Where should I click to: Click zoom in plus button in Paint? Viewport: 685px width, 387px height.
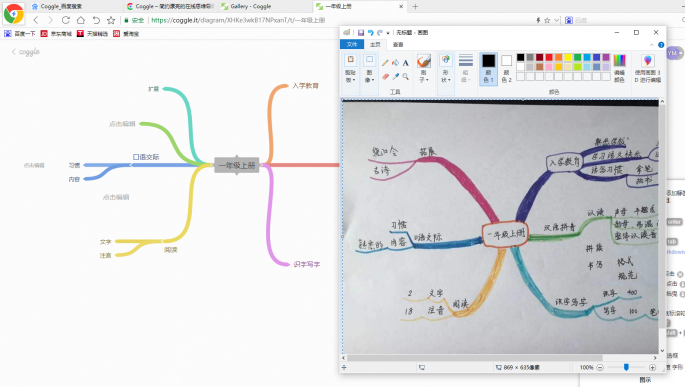click(652, 367)
